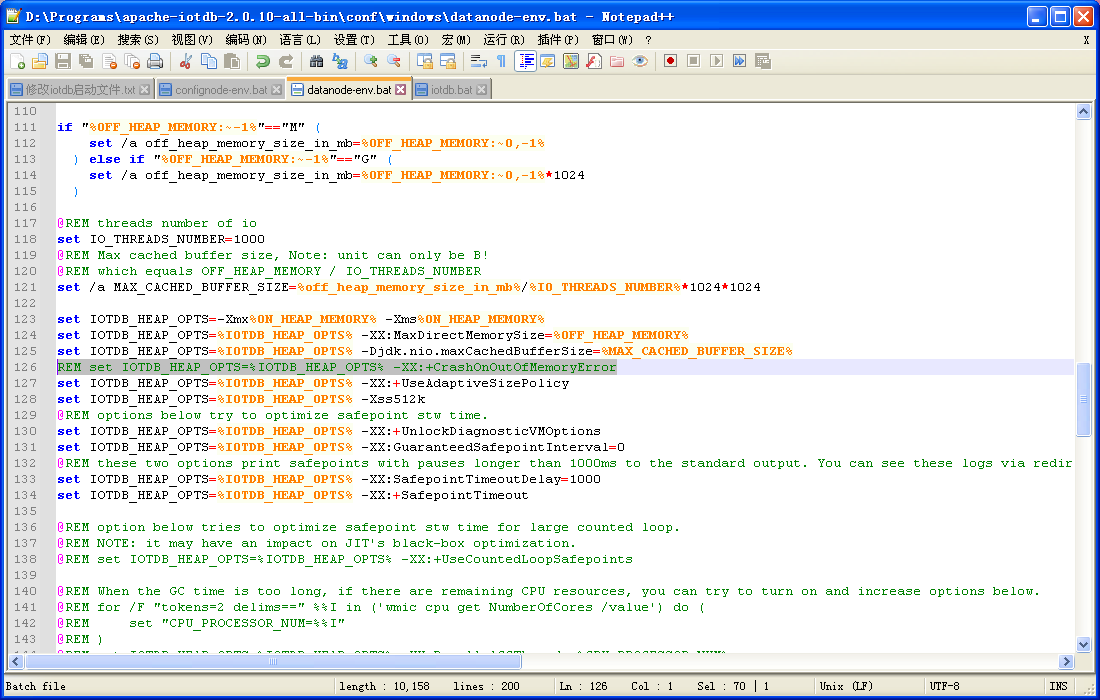Click the user-defined language icon

click(547, 62)
